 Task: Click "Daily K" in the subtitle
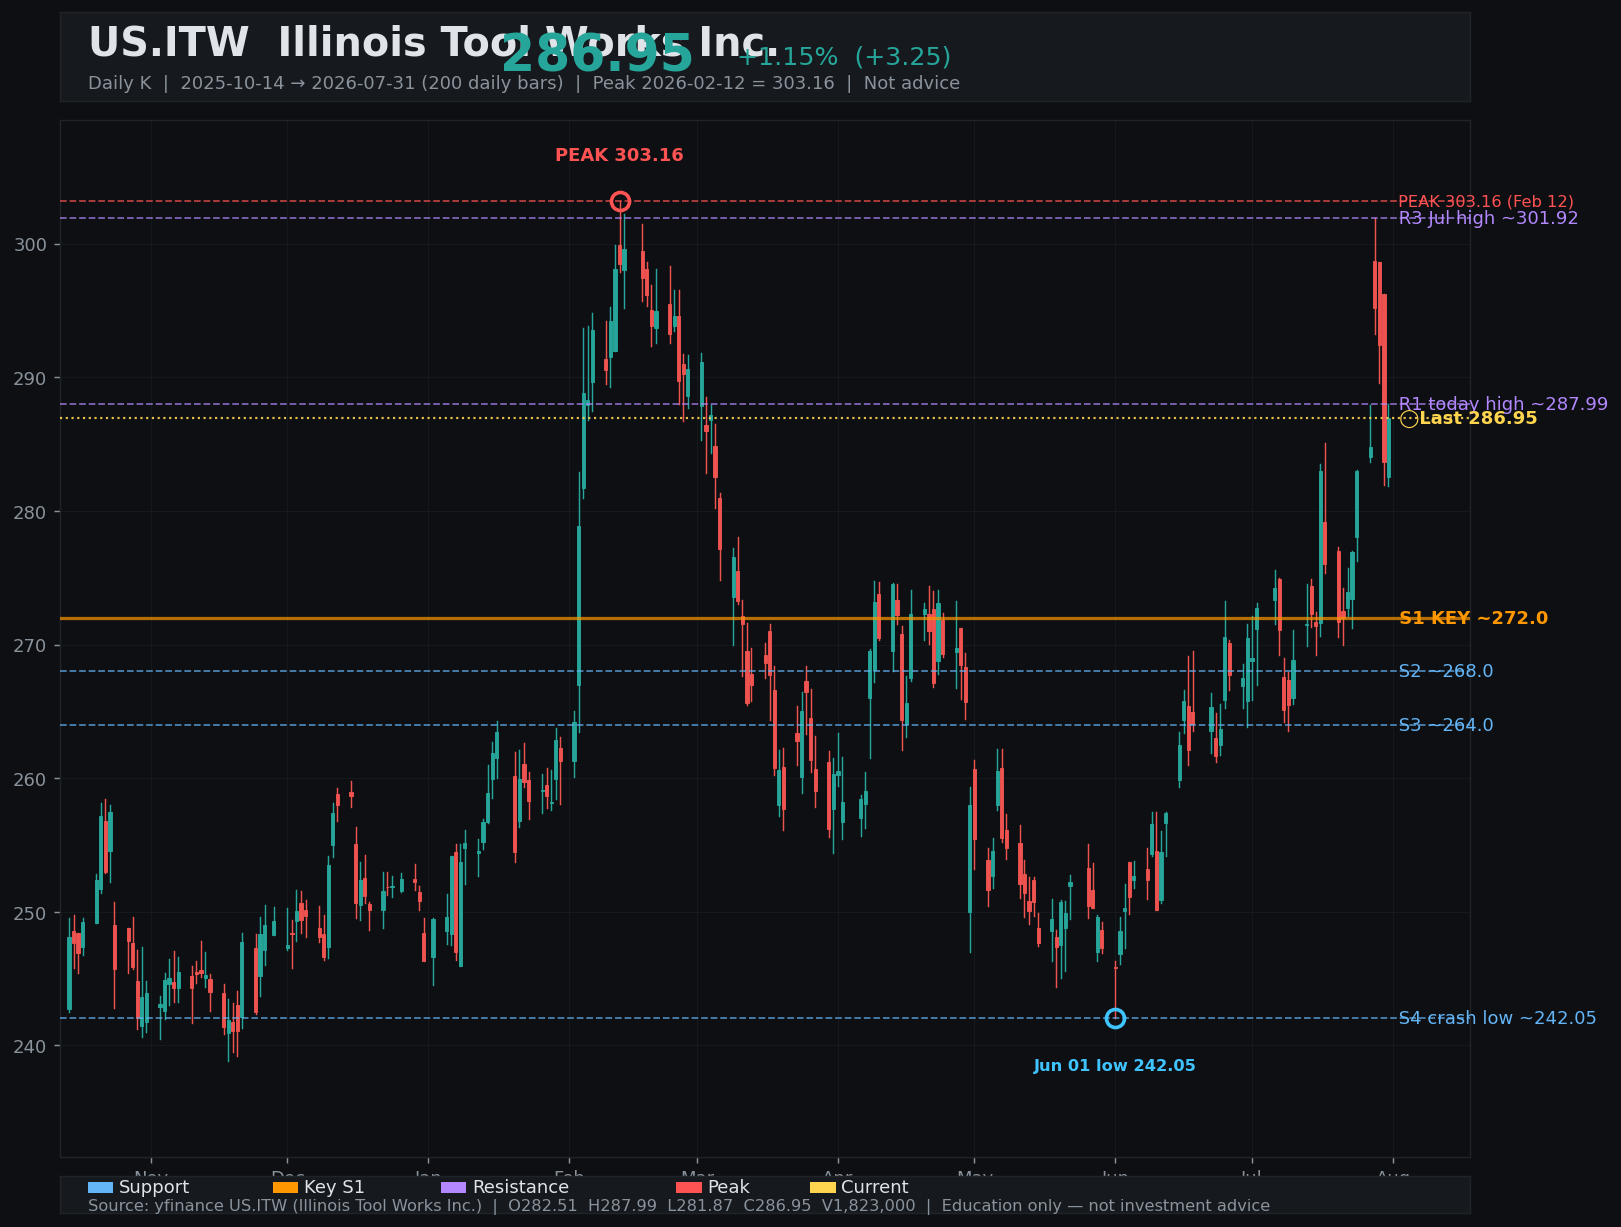(x=119, y=83)
